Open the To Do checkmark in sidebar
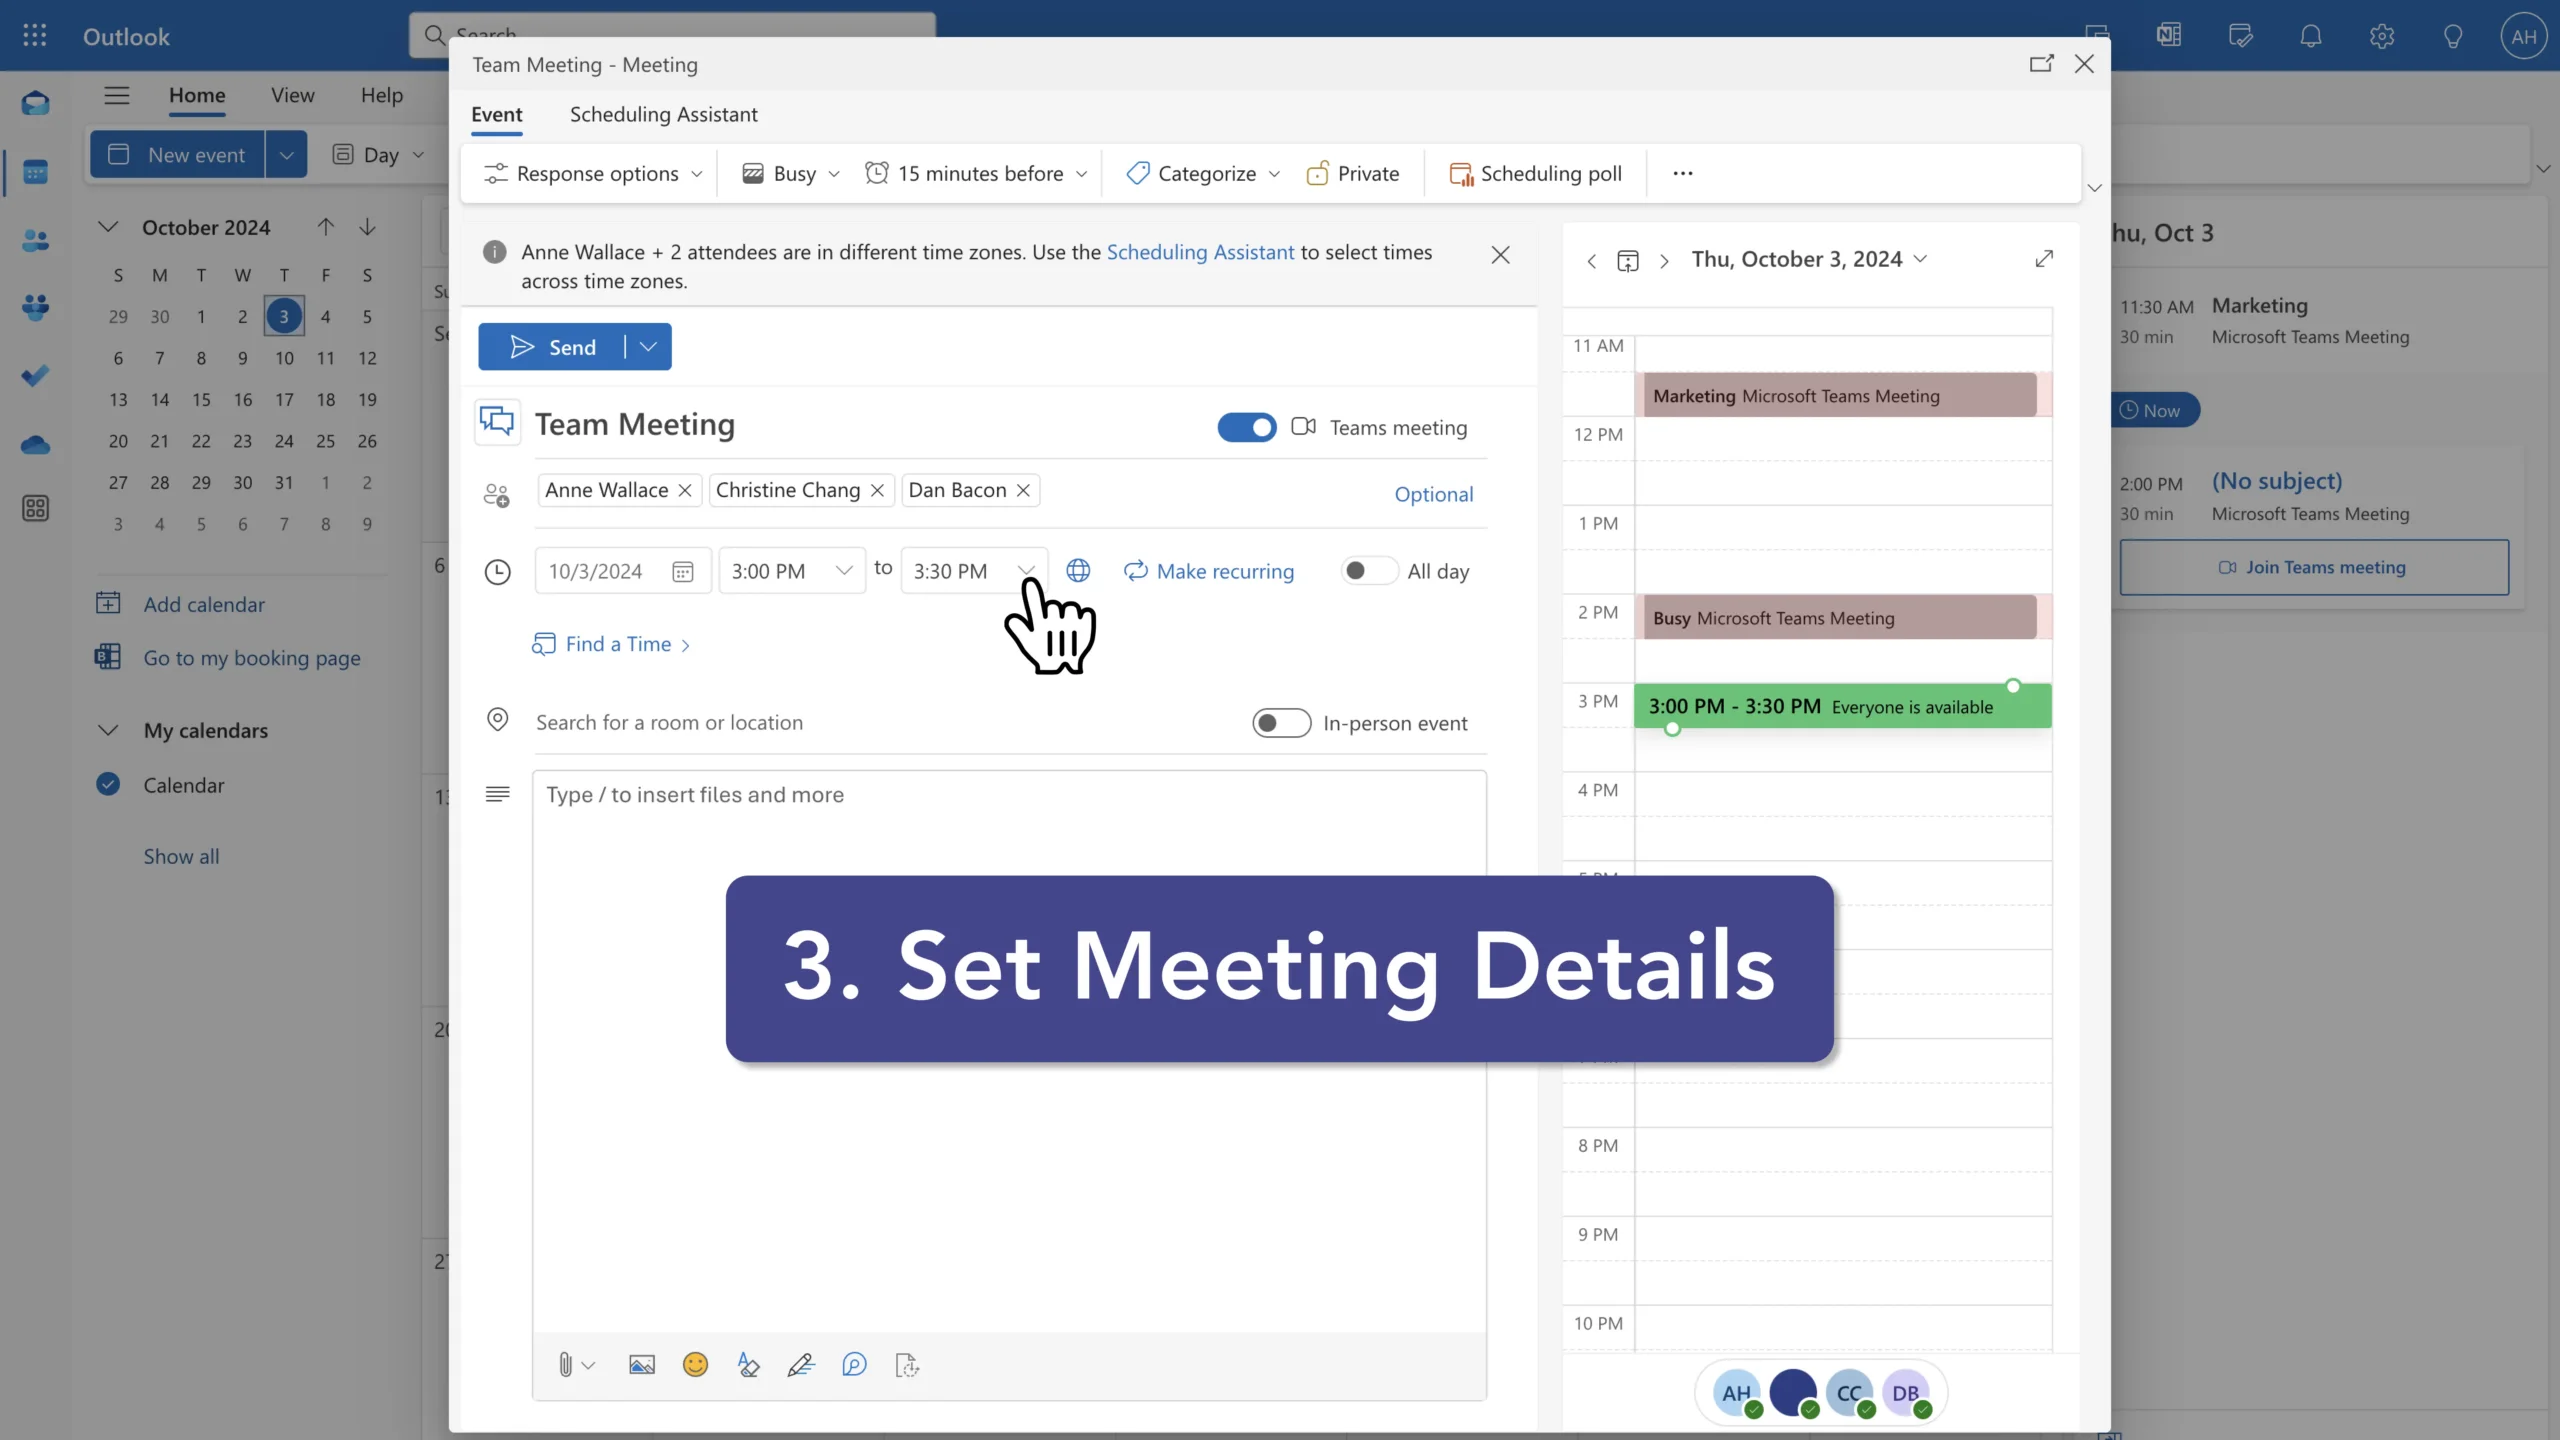Image resolution: width=2560 pixels, height=1440 pixels. click(x=35, y=376)
